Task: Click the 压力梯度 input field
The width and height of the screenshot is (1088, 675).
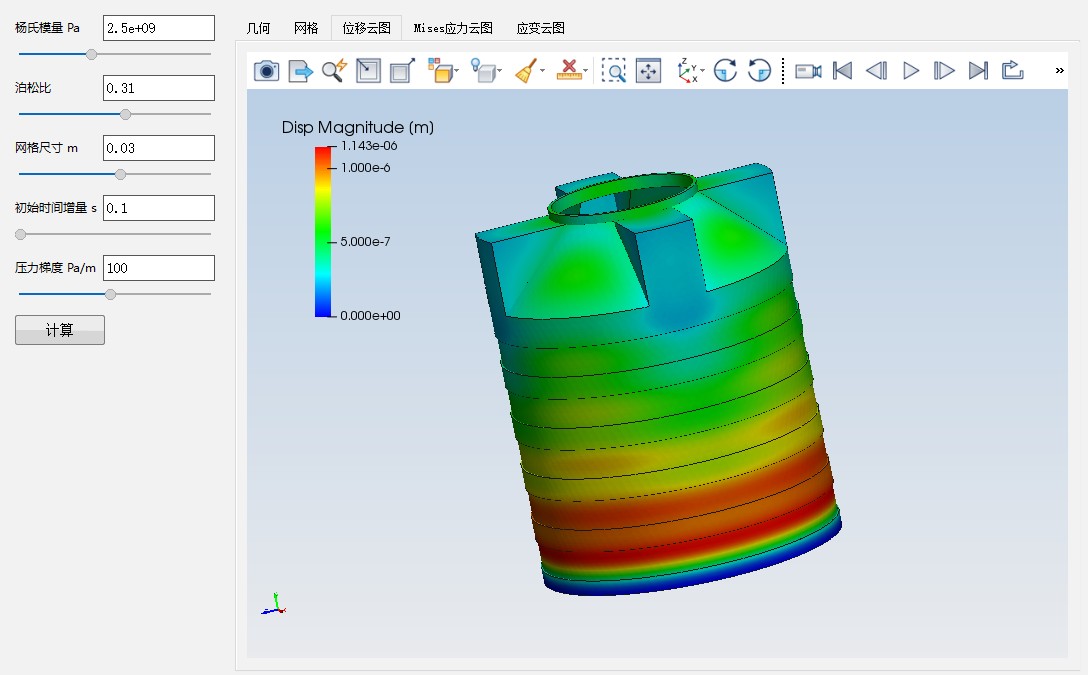Action: pos(159,268)
